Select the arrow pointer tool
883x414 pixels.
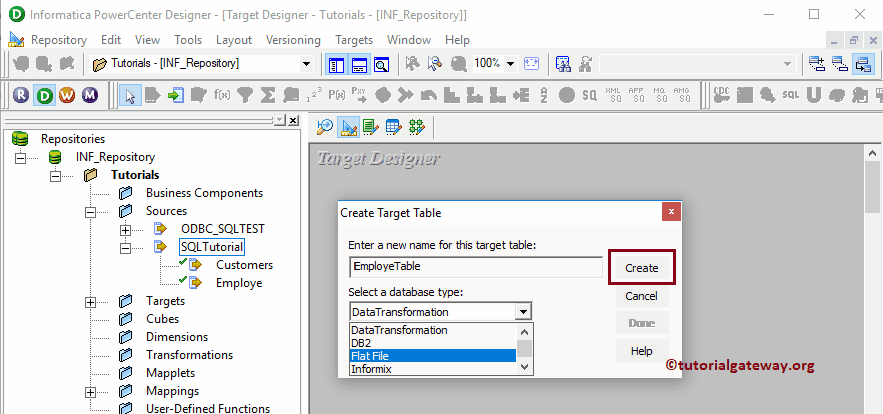(x=131, y=95)
